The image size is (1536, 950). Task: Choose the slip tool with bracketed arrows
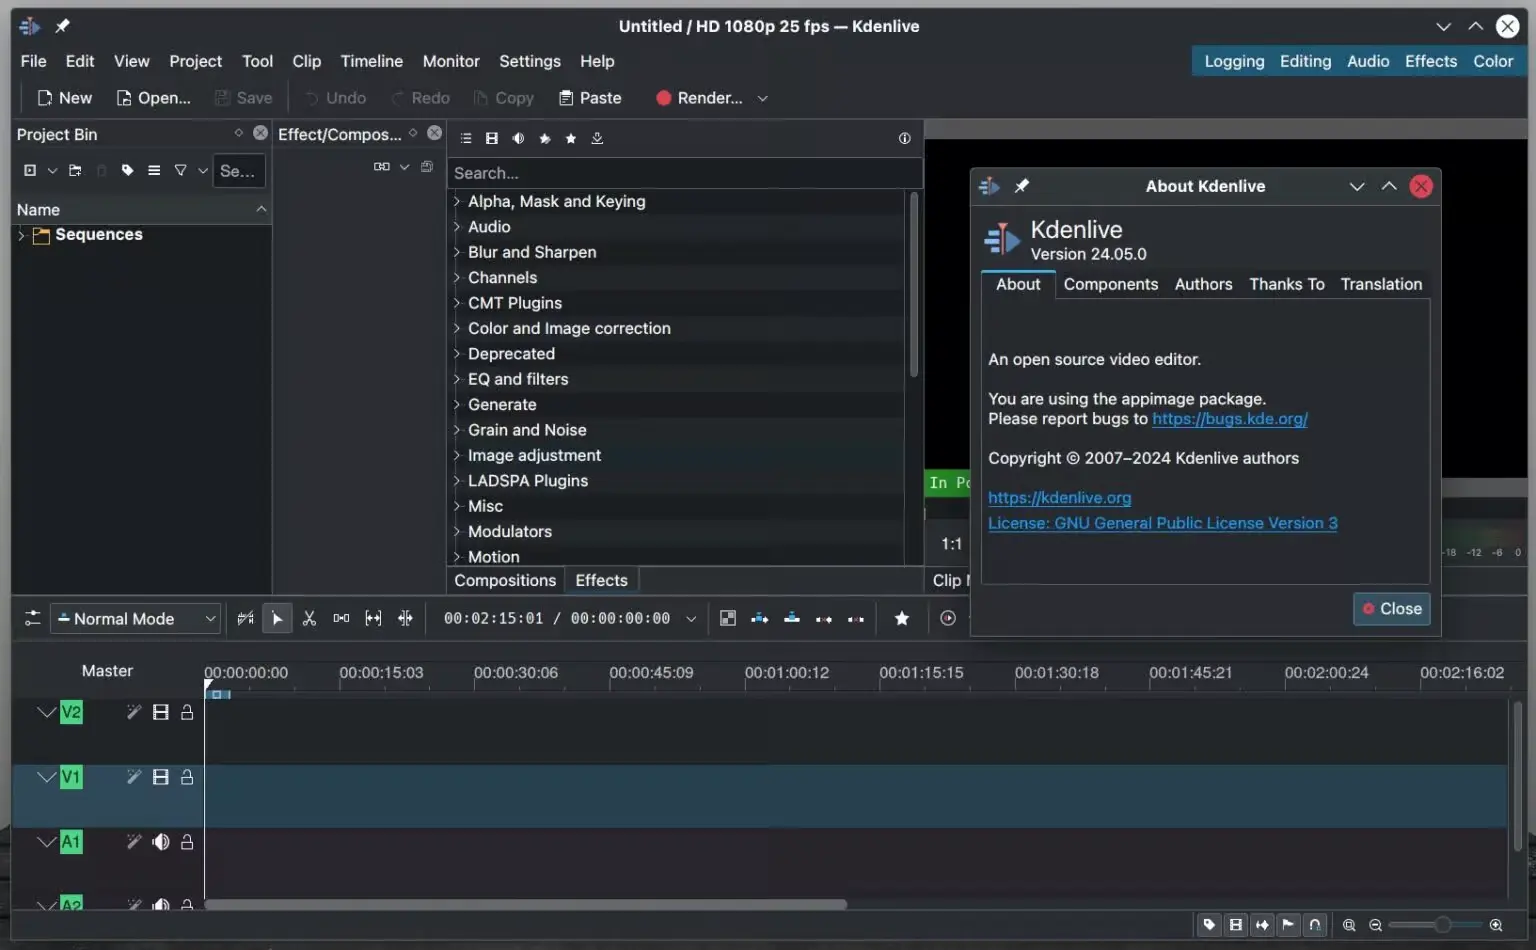pos(373,619)
